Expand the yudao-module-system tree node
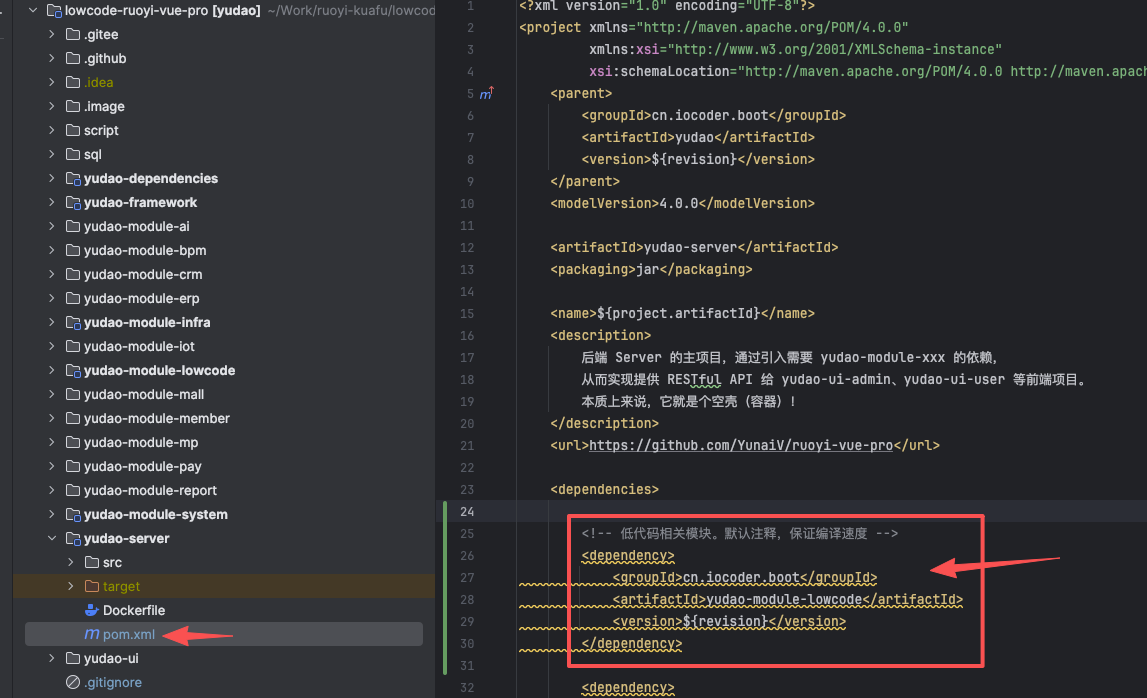Screen dimensions: 1147x698 [52, 514]
